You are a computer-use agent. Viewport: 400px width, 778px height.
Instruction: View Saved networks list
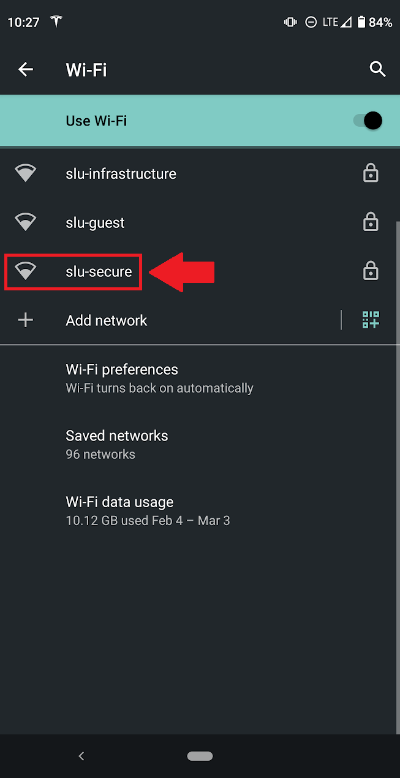coord(199,444)
